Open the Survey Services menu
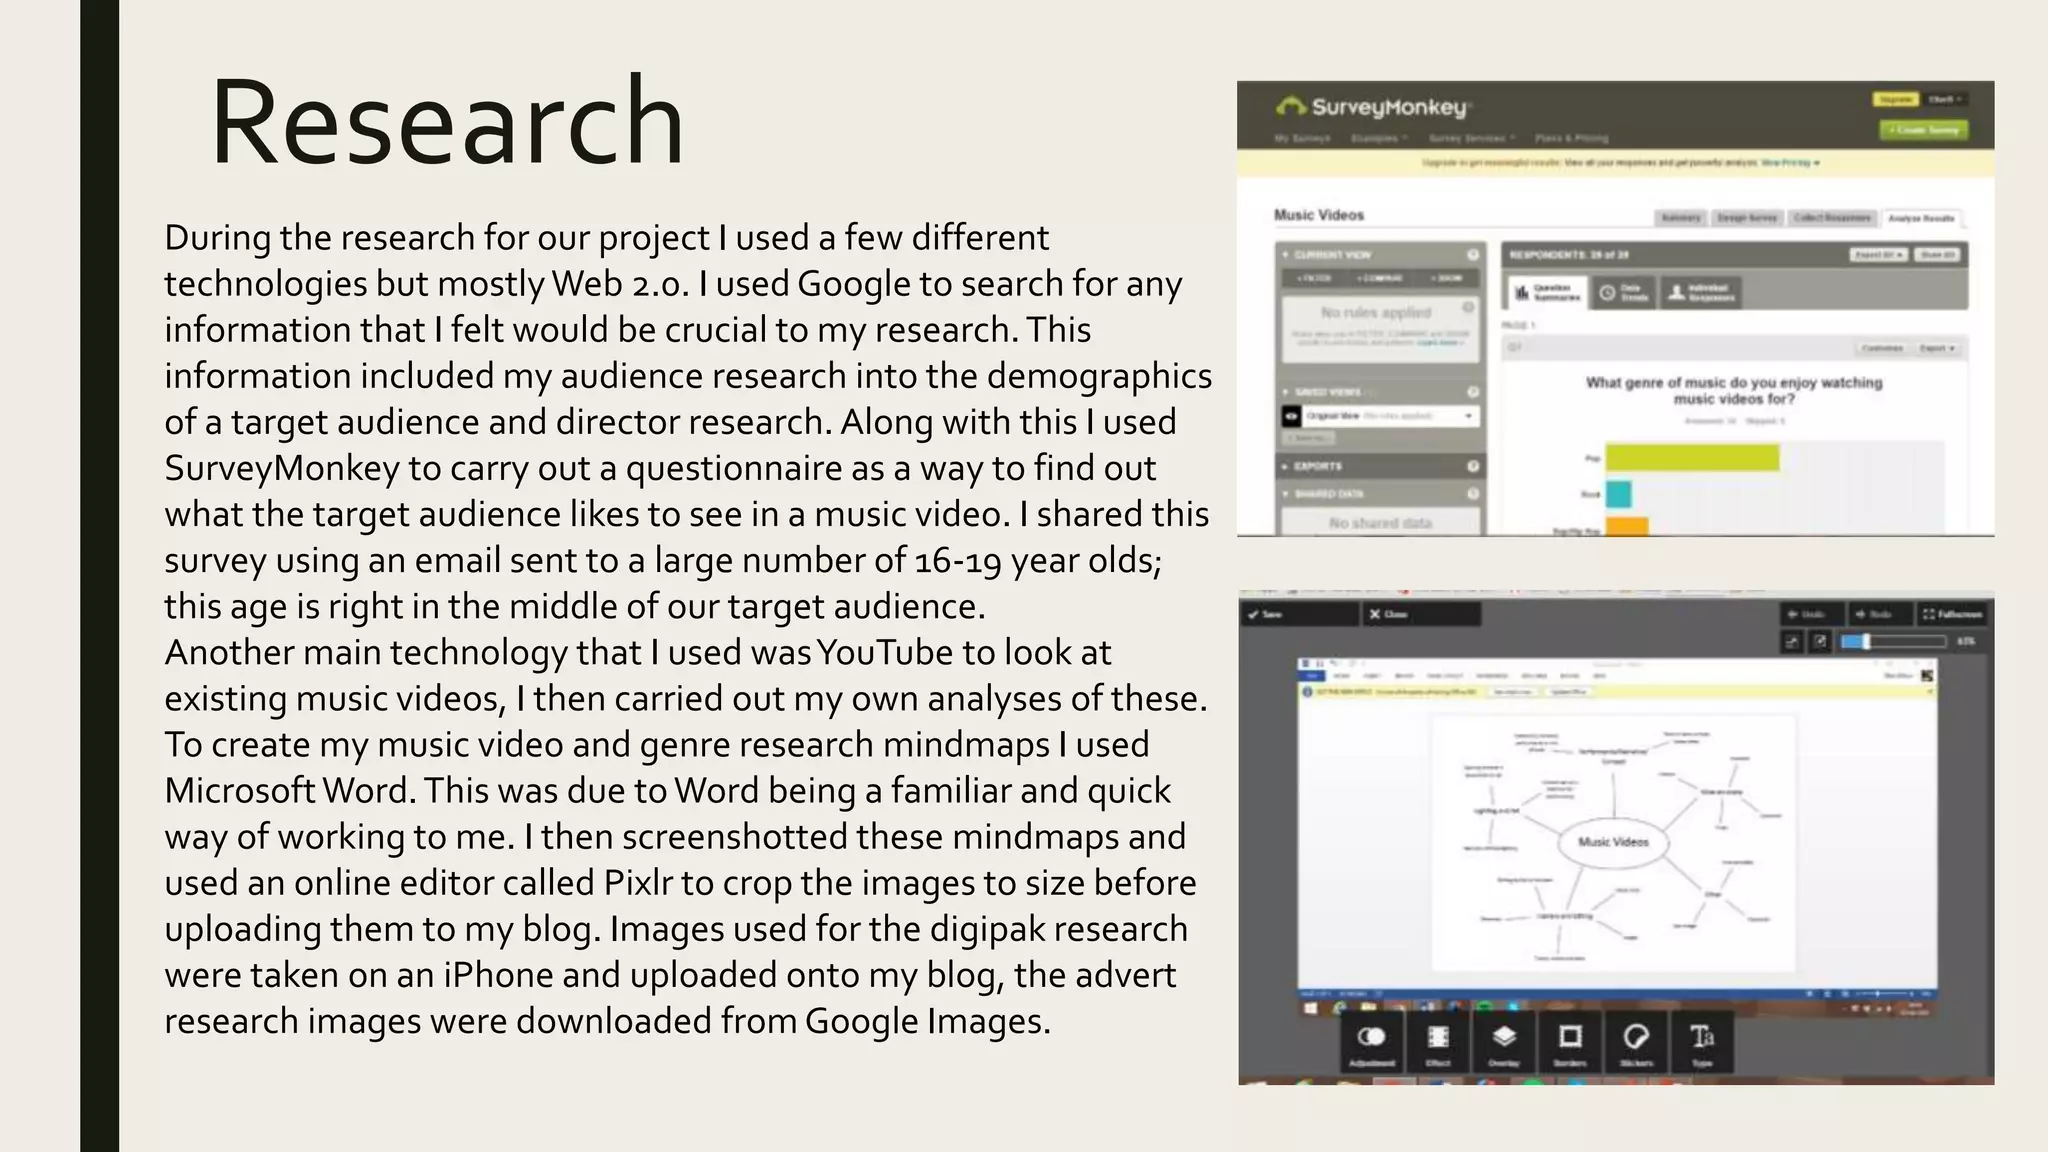2048x1152 pixels. tap(1472, 138)
